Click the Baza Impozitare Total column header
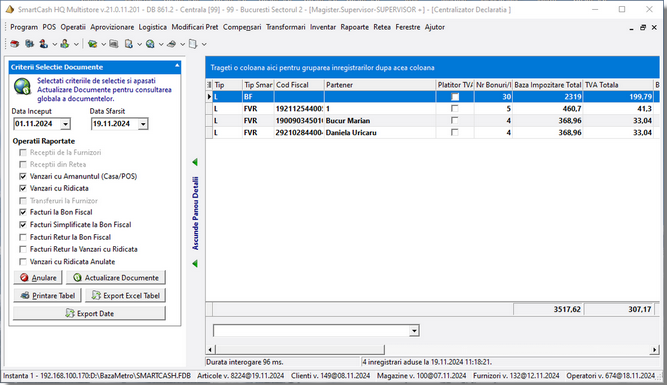 click(547, 85)
